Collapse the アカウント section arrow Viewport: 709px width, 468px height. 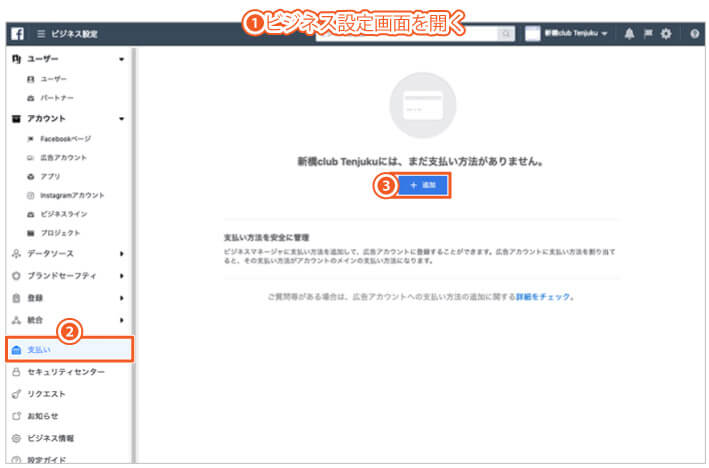(121, 119)
